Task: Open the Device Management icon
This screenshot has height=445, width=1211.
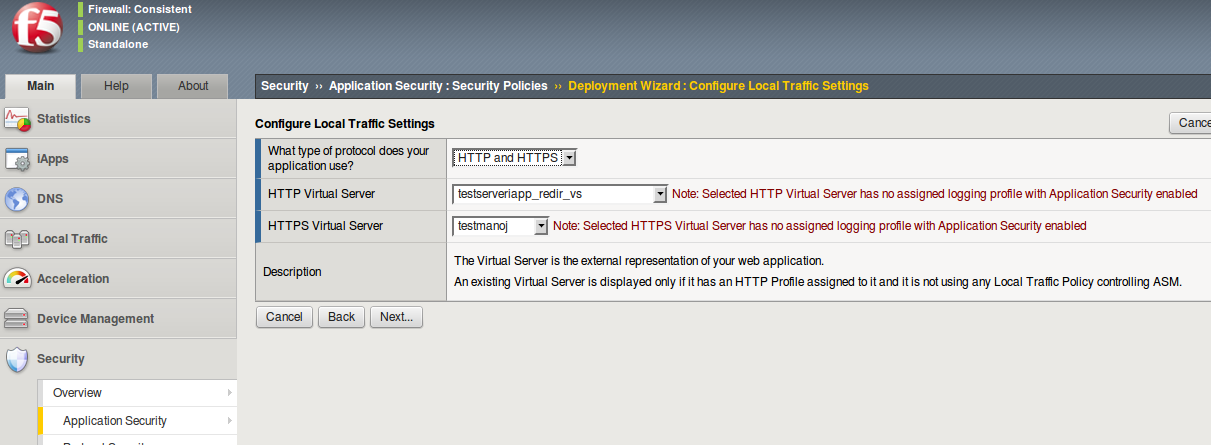Action: tap(18, 319)
